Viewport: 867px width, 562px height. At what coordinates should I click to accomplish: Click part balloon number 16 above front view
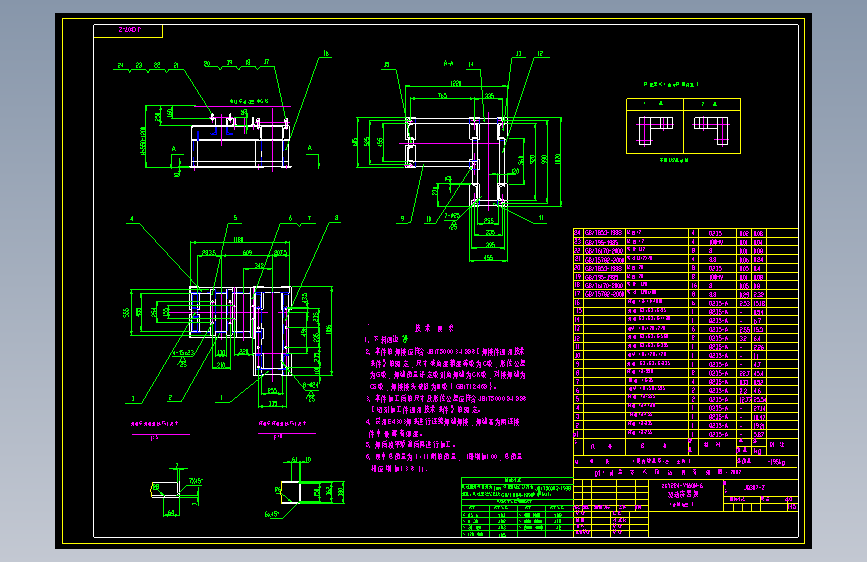point(326,54)
